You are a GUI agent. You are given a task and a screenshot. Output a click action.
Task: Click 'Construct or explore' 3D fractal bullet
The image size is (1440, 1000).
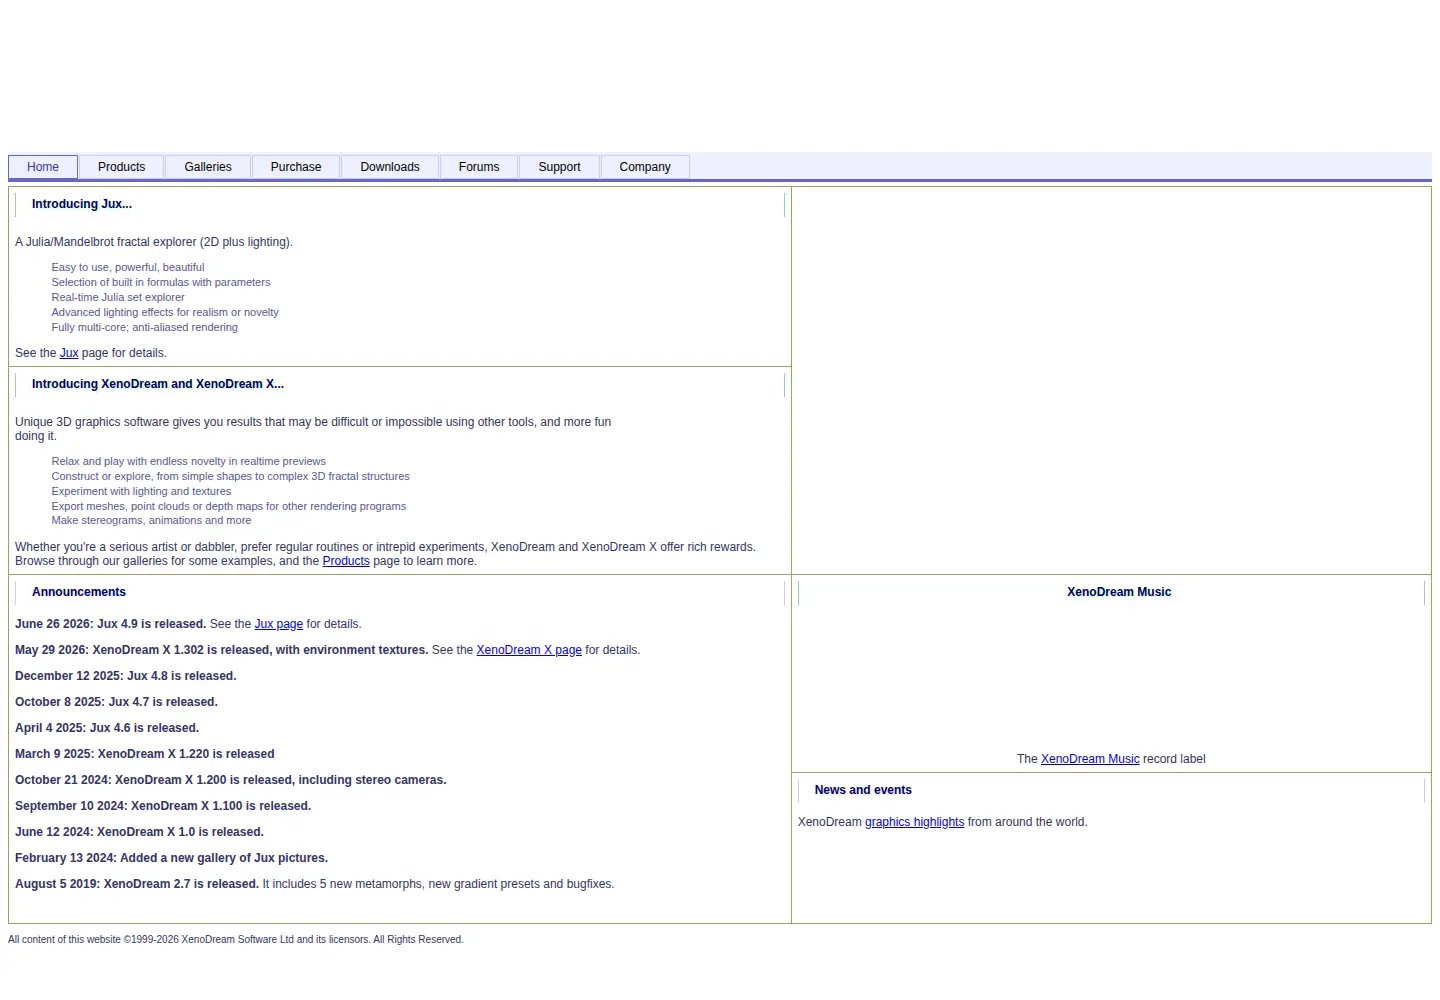[x=231, y=476]
